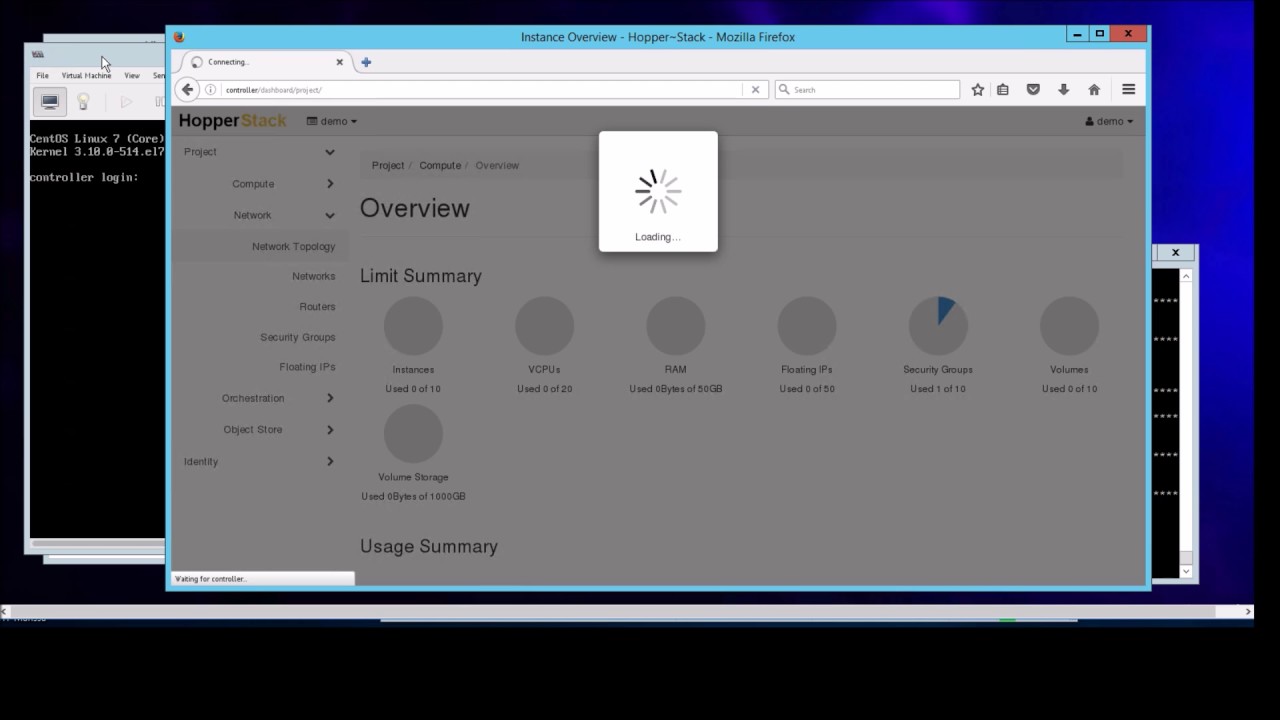Click the Firefox URL address field
Image resolution: width=1280 pixels, height=720 pixels.
click(482, 89)
